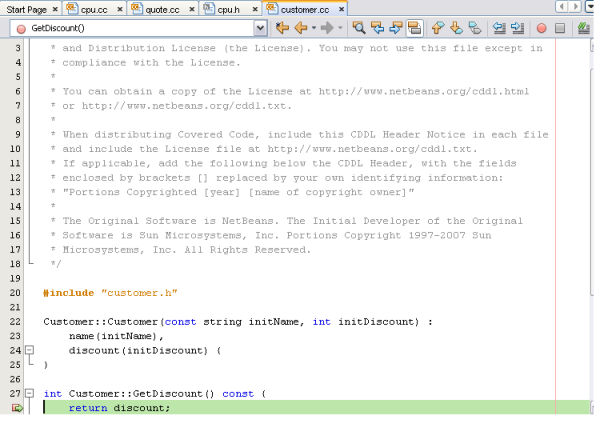
Task: Click 'or http://www.netbeans.org/cddl.txt.' on line 7
Action: 177,106
